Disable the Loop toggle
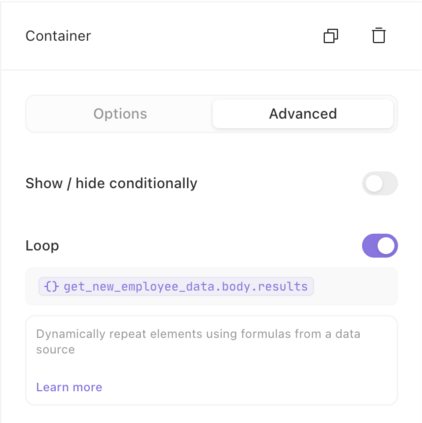This screenshot has width=422, height=423. [380, 246]
